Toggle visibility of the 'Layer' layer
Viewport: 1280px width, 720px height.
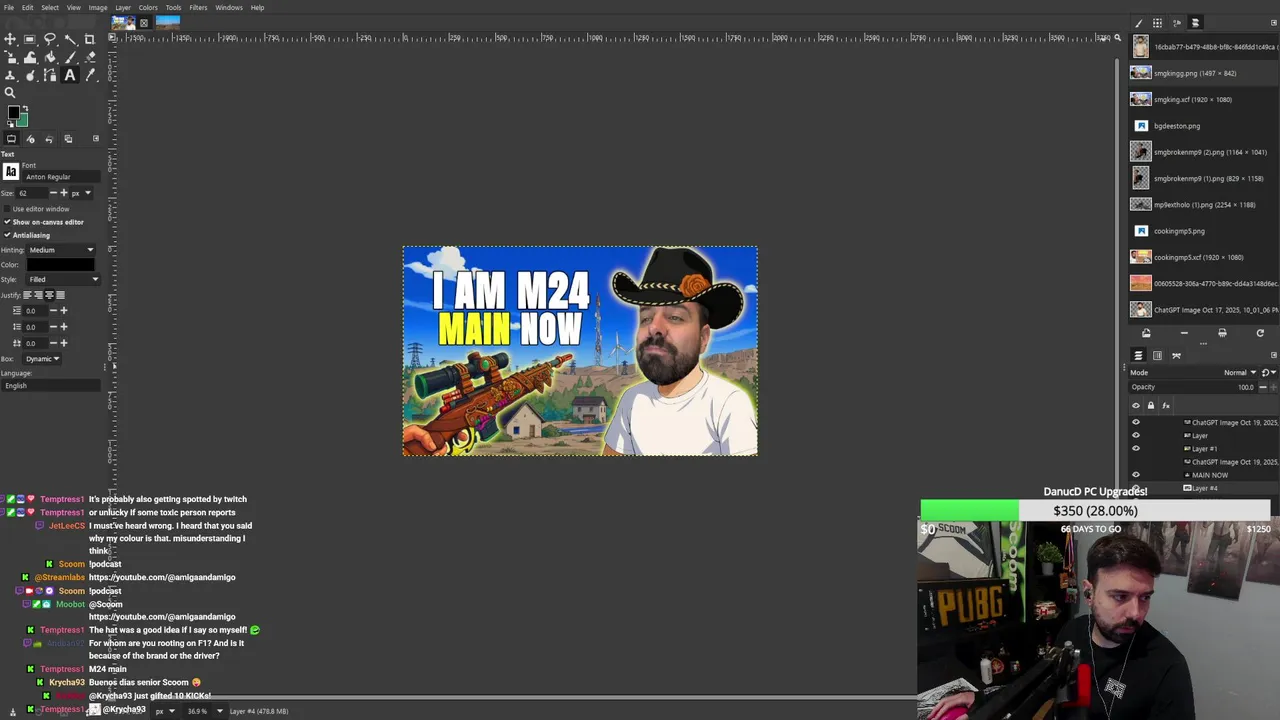1136,435
